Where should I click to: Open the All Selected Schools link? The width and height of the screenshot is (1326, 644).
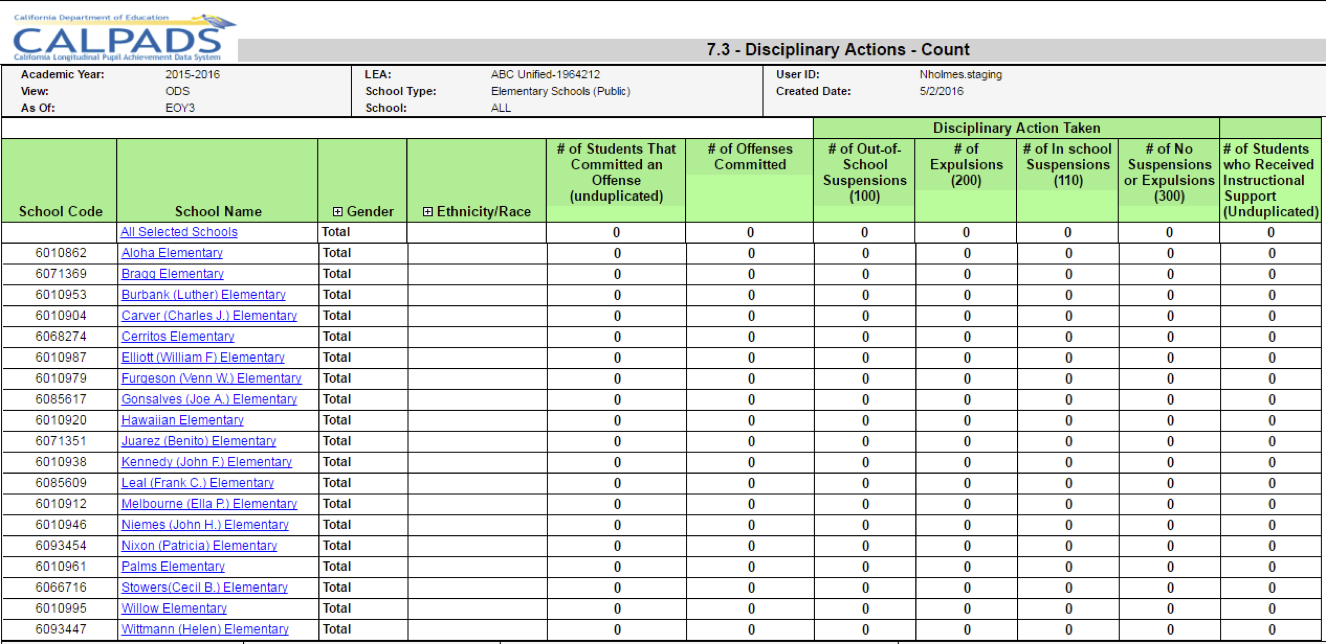pyautogui.click(x=179, y=232)
